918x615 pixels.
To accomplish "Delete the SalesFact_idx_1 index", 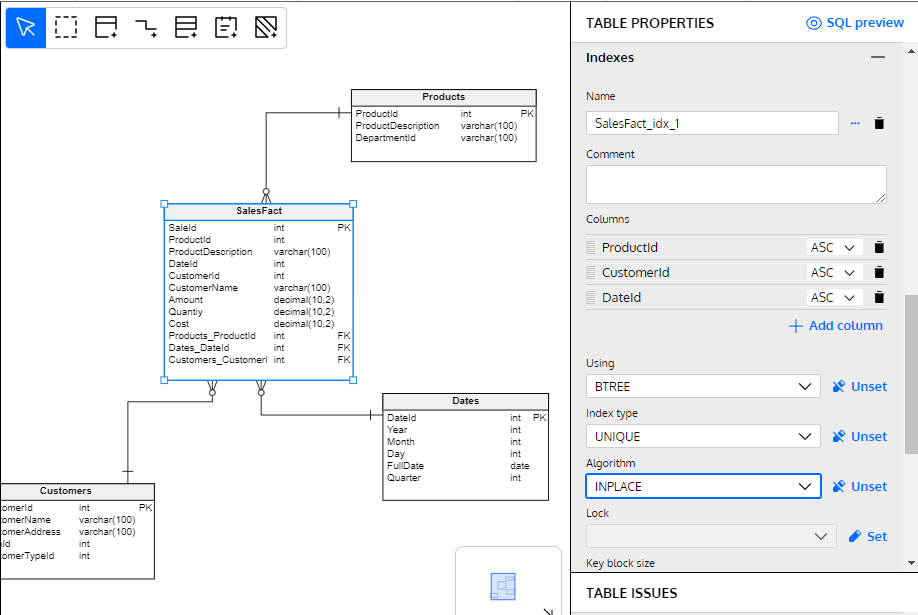I will click(x=879, y=124).
